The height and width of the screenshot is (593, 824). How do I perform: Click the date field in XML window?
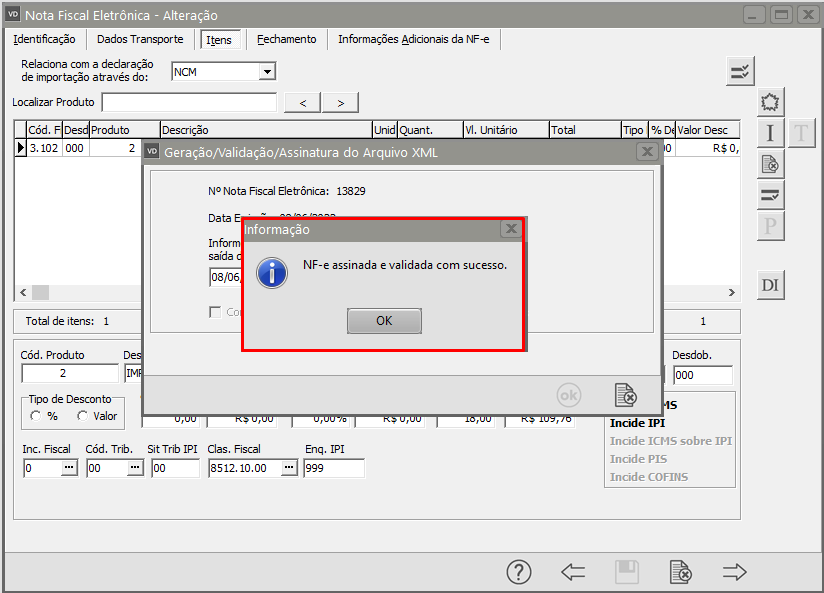pyautogui.click(x=225, y=277)
